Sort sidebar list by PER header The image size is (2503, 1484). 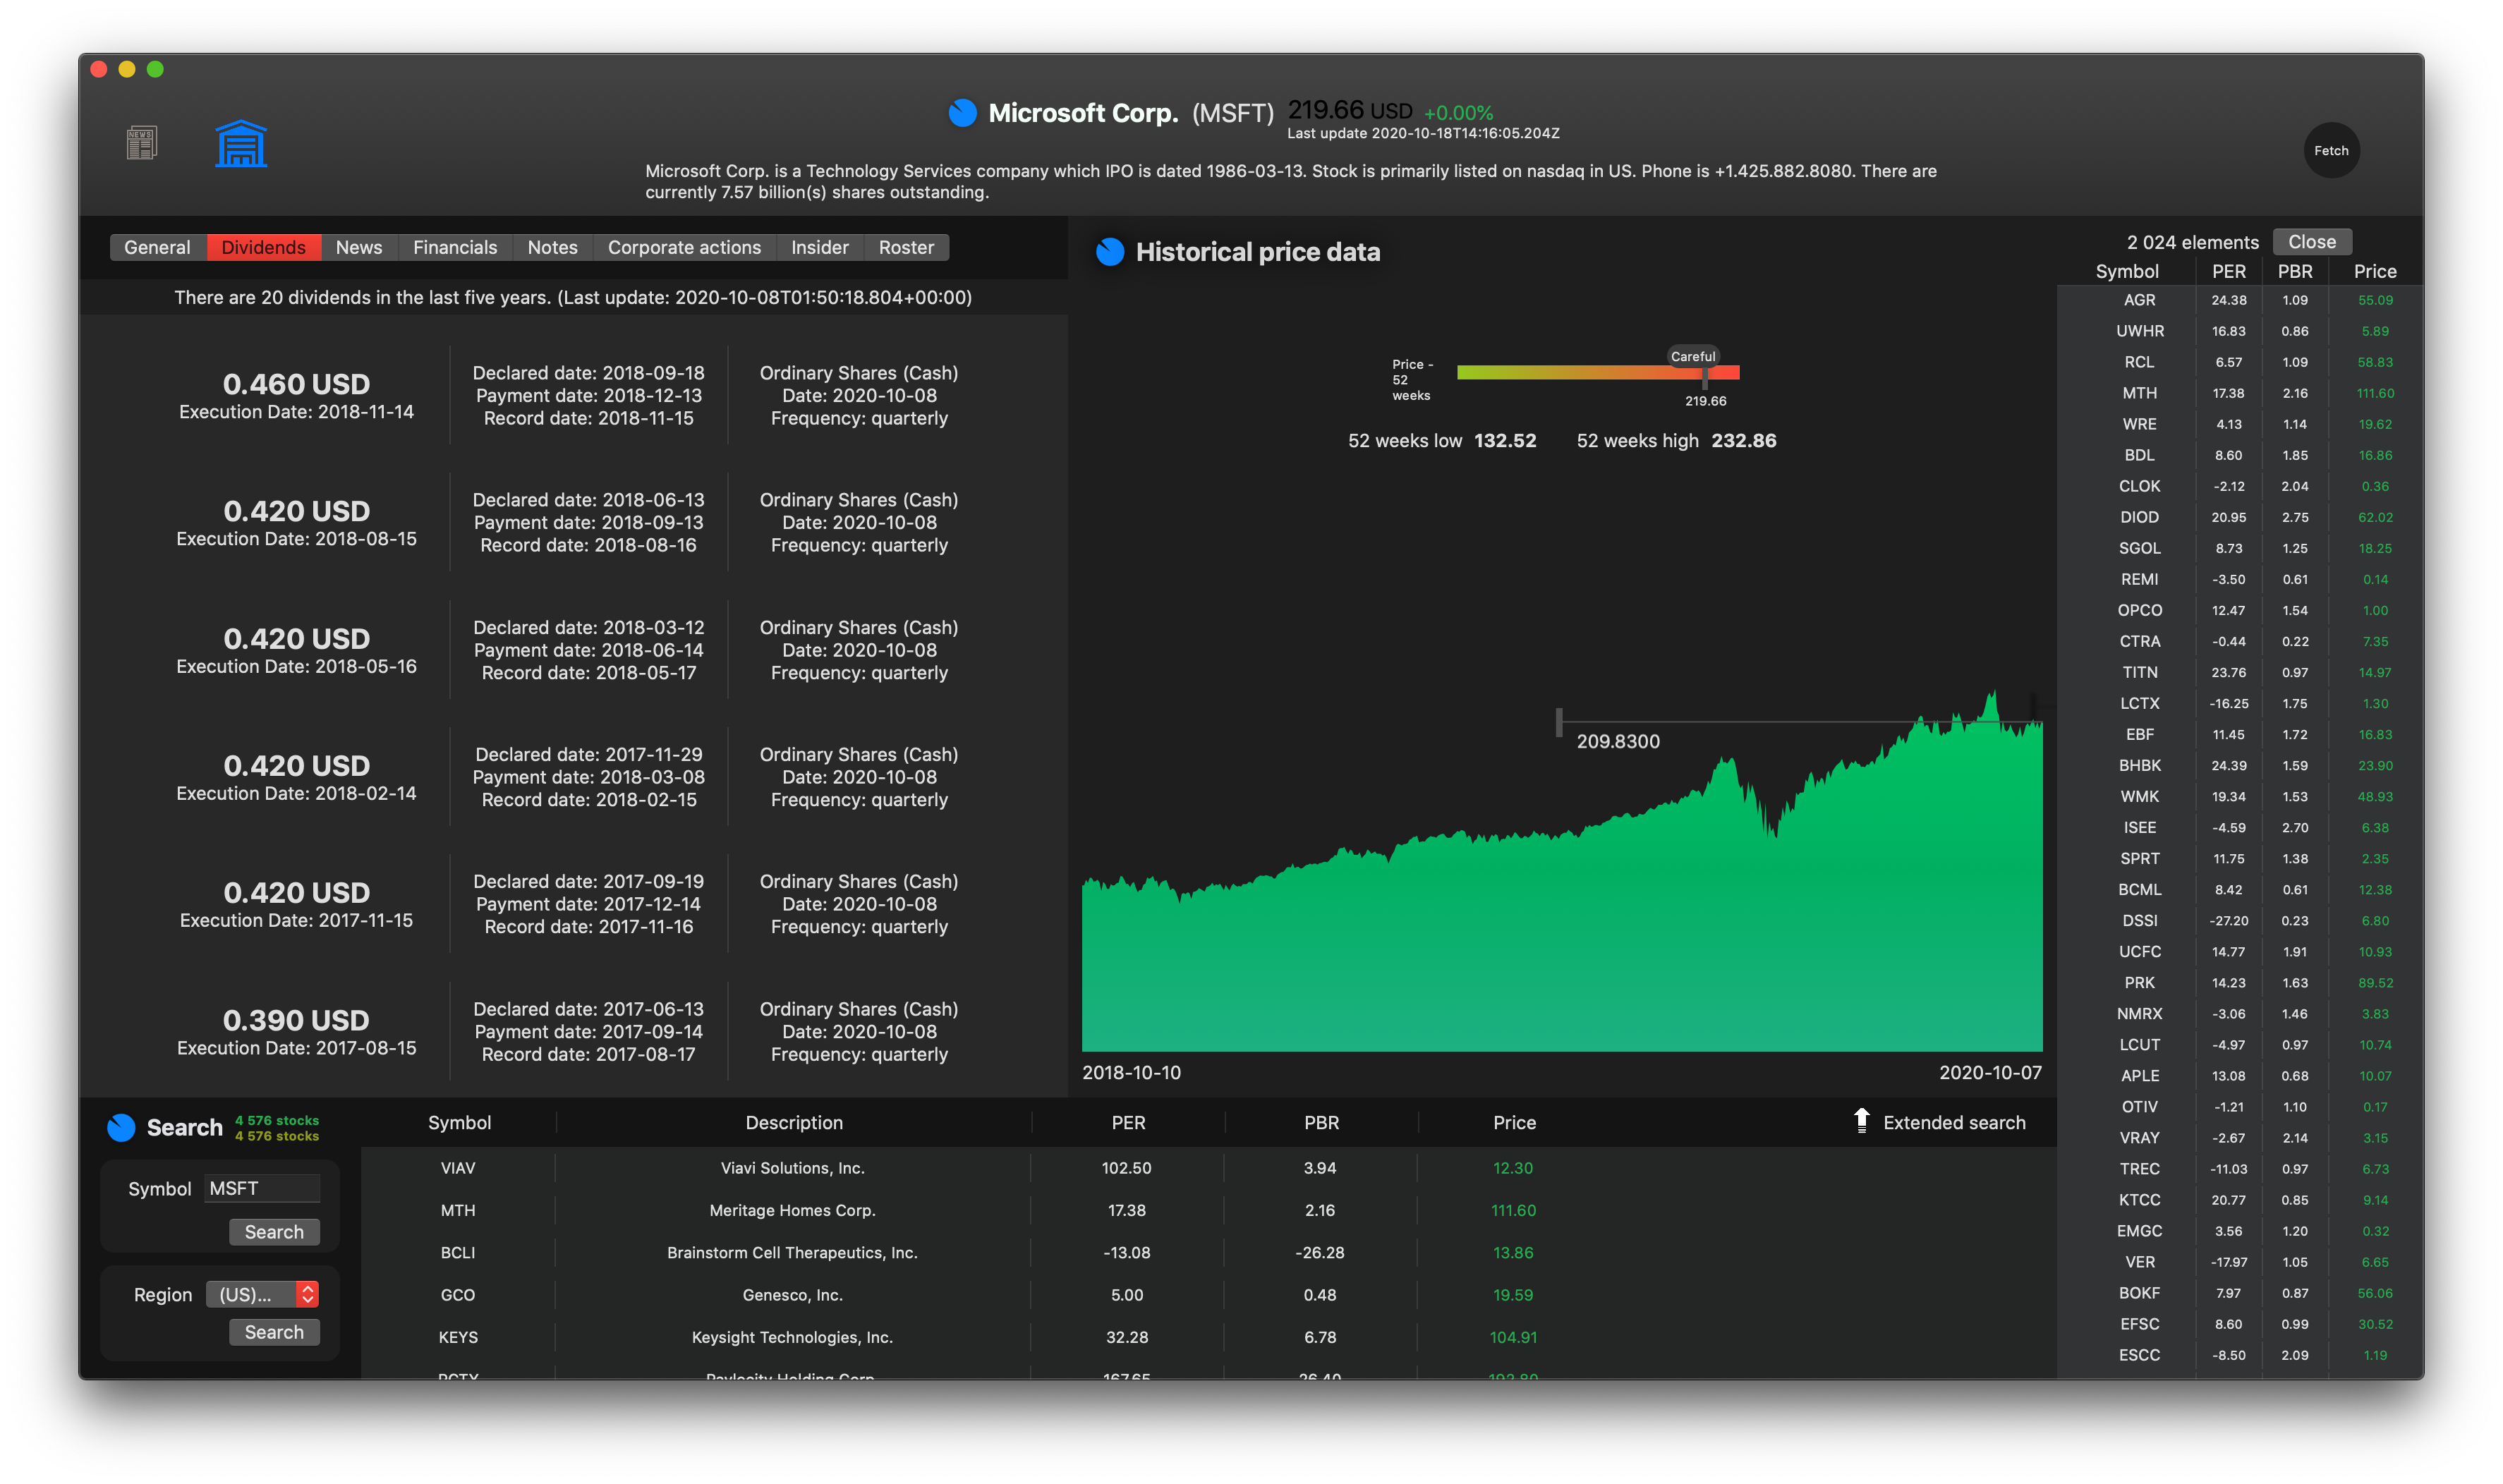(x=2229, y=272)
